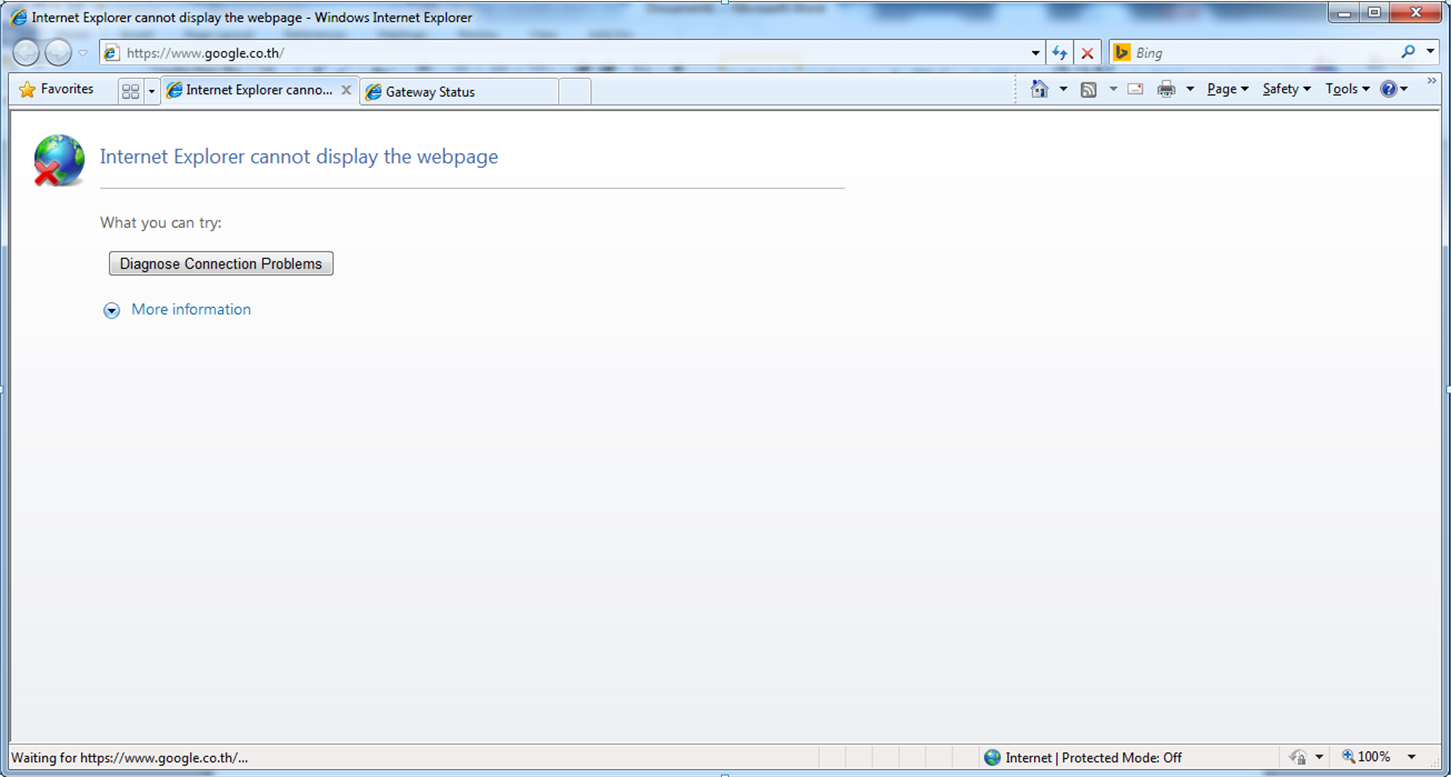Click the Read Mail envelope icon
Viewport: 1451px width, 777px height.
click(x=1135, y=89)
